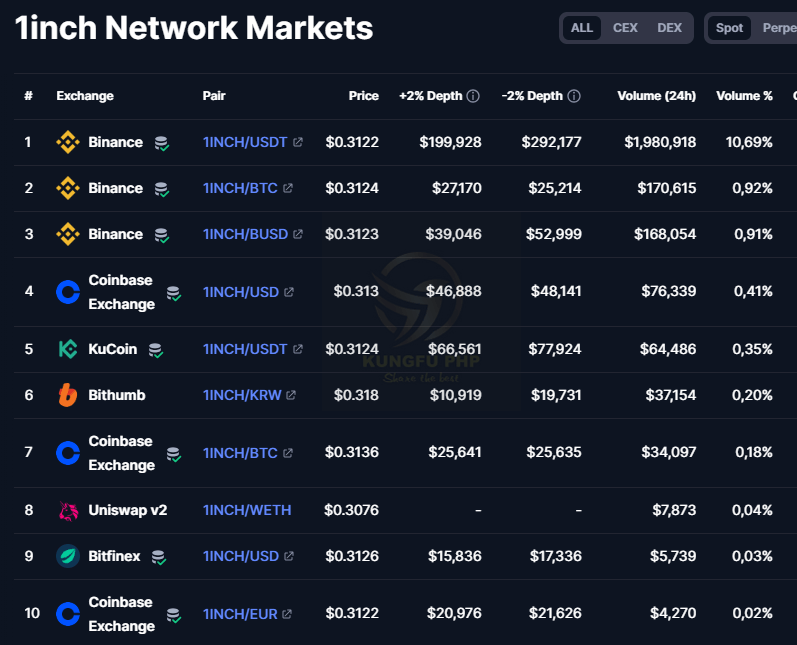Click the Coinbase logo in row 10
The image size is (797, 645).
click(68, 614)
